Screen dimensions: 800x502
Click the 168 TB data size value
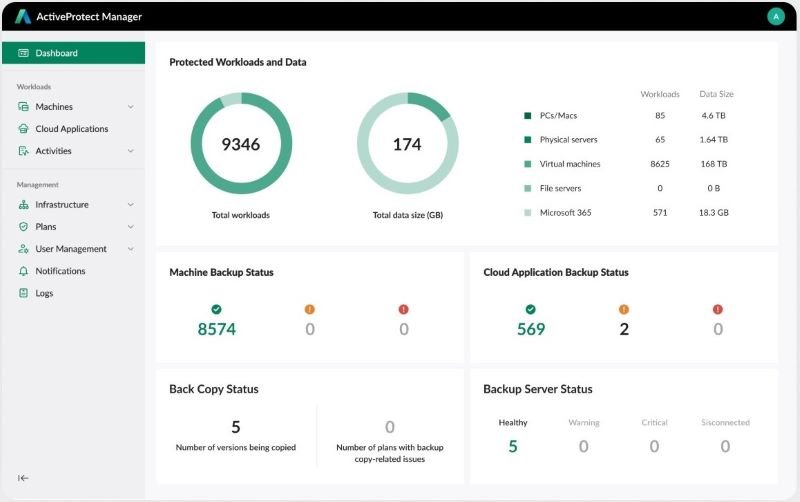click(x=714, y=164)
